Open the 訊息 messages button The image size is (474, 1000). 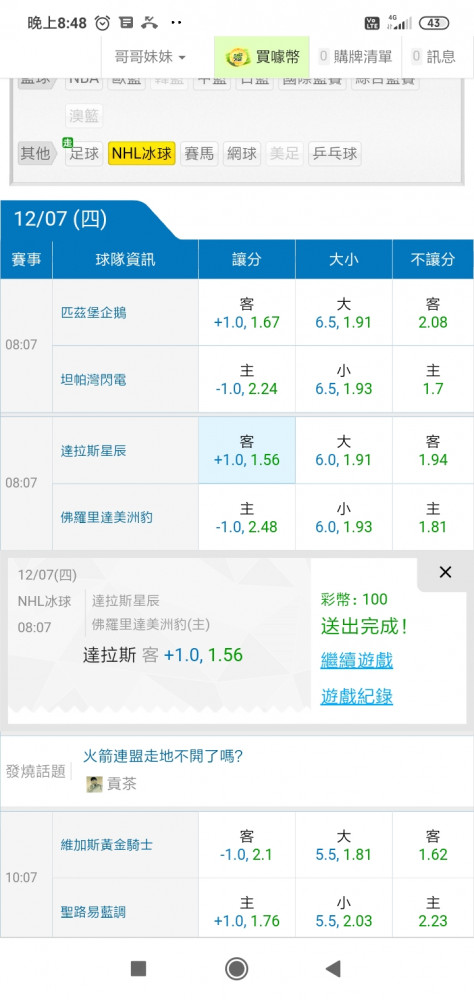[434, 57]
